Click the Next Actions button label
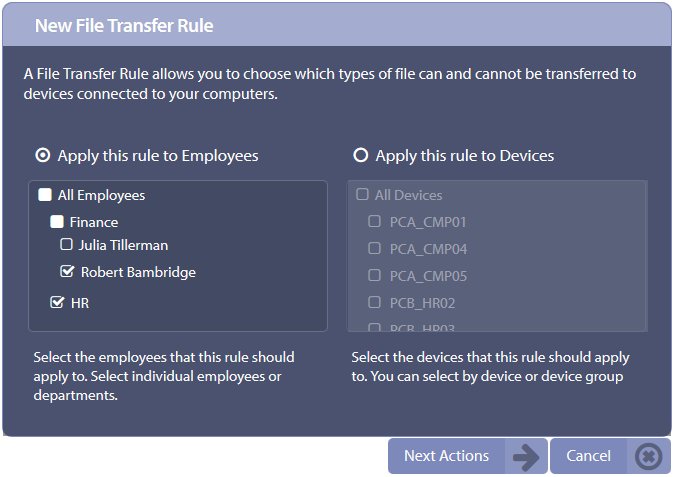This screenshot has height=477, width=674. (x=446, y=456)
